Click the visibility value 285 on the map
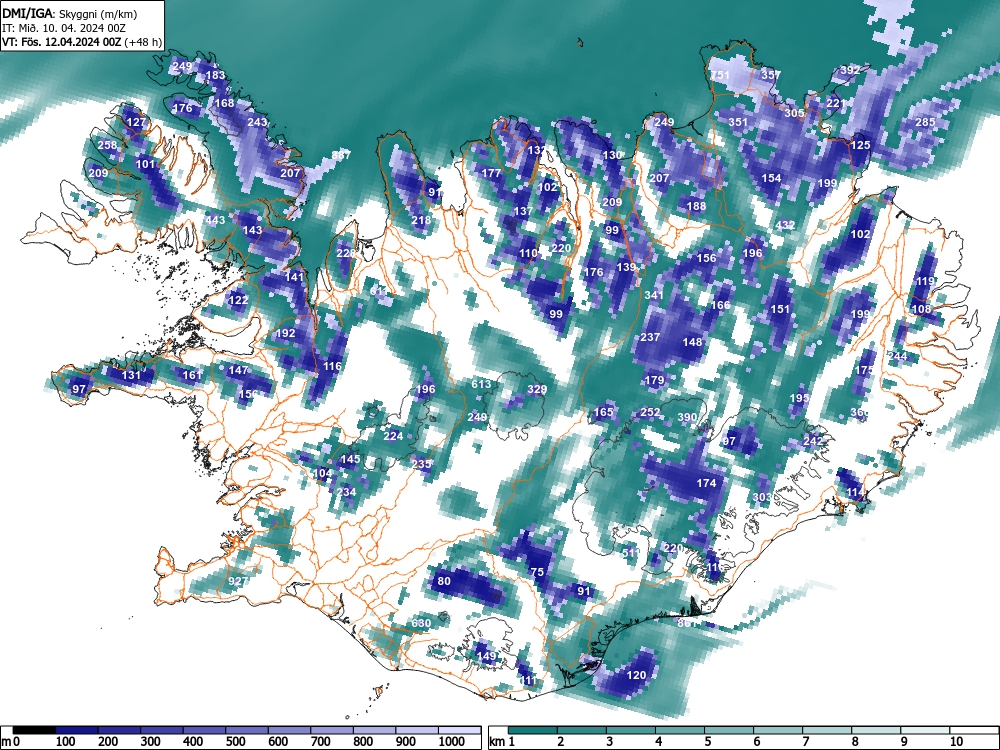This screenshot has height=750, width=1000. click(x=925, y=122)
